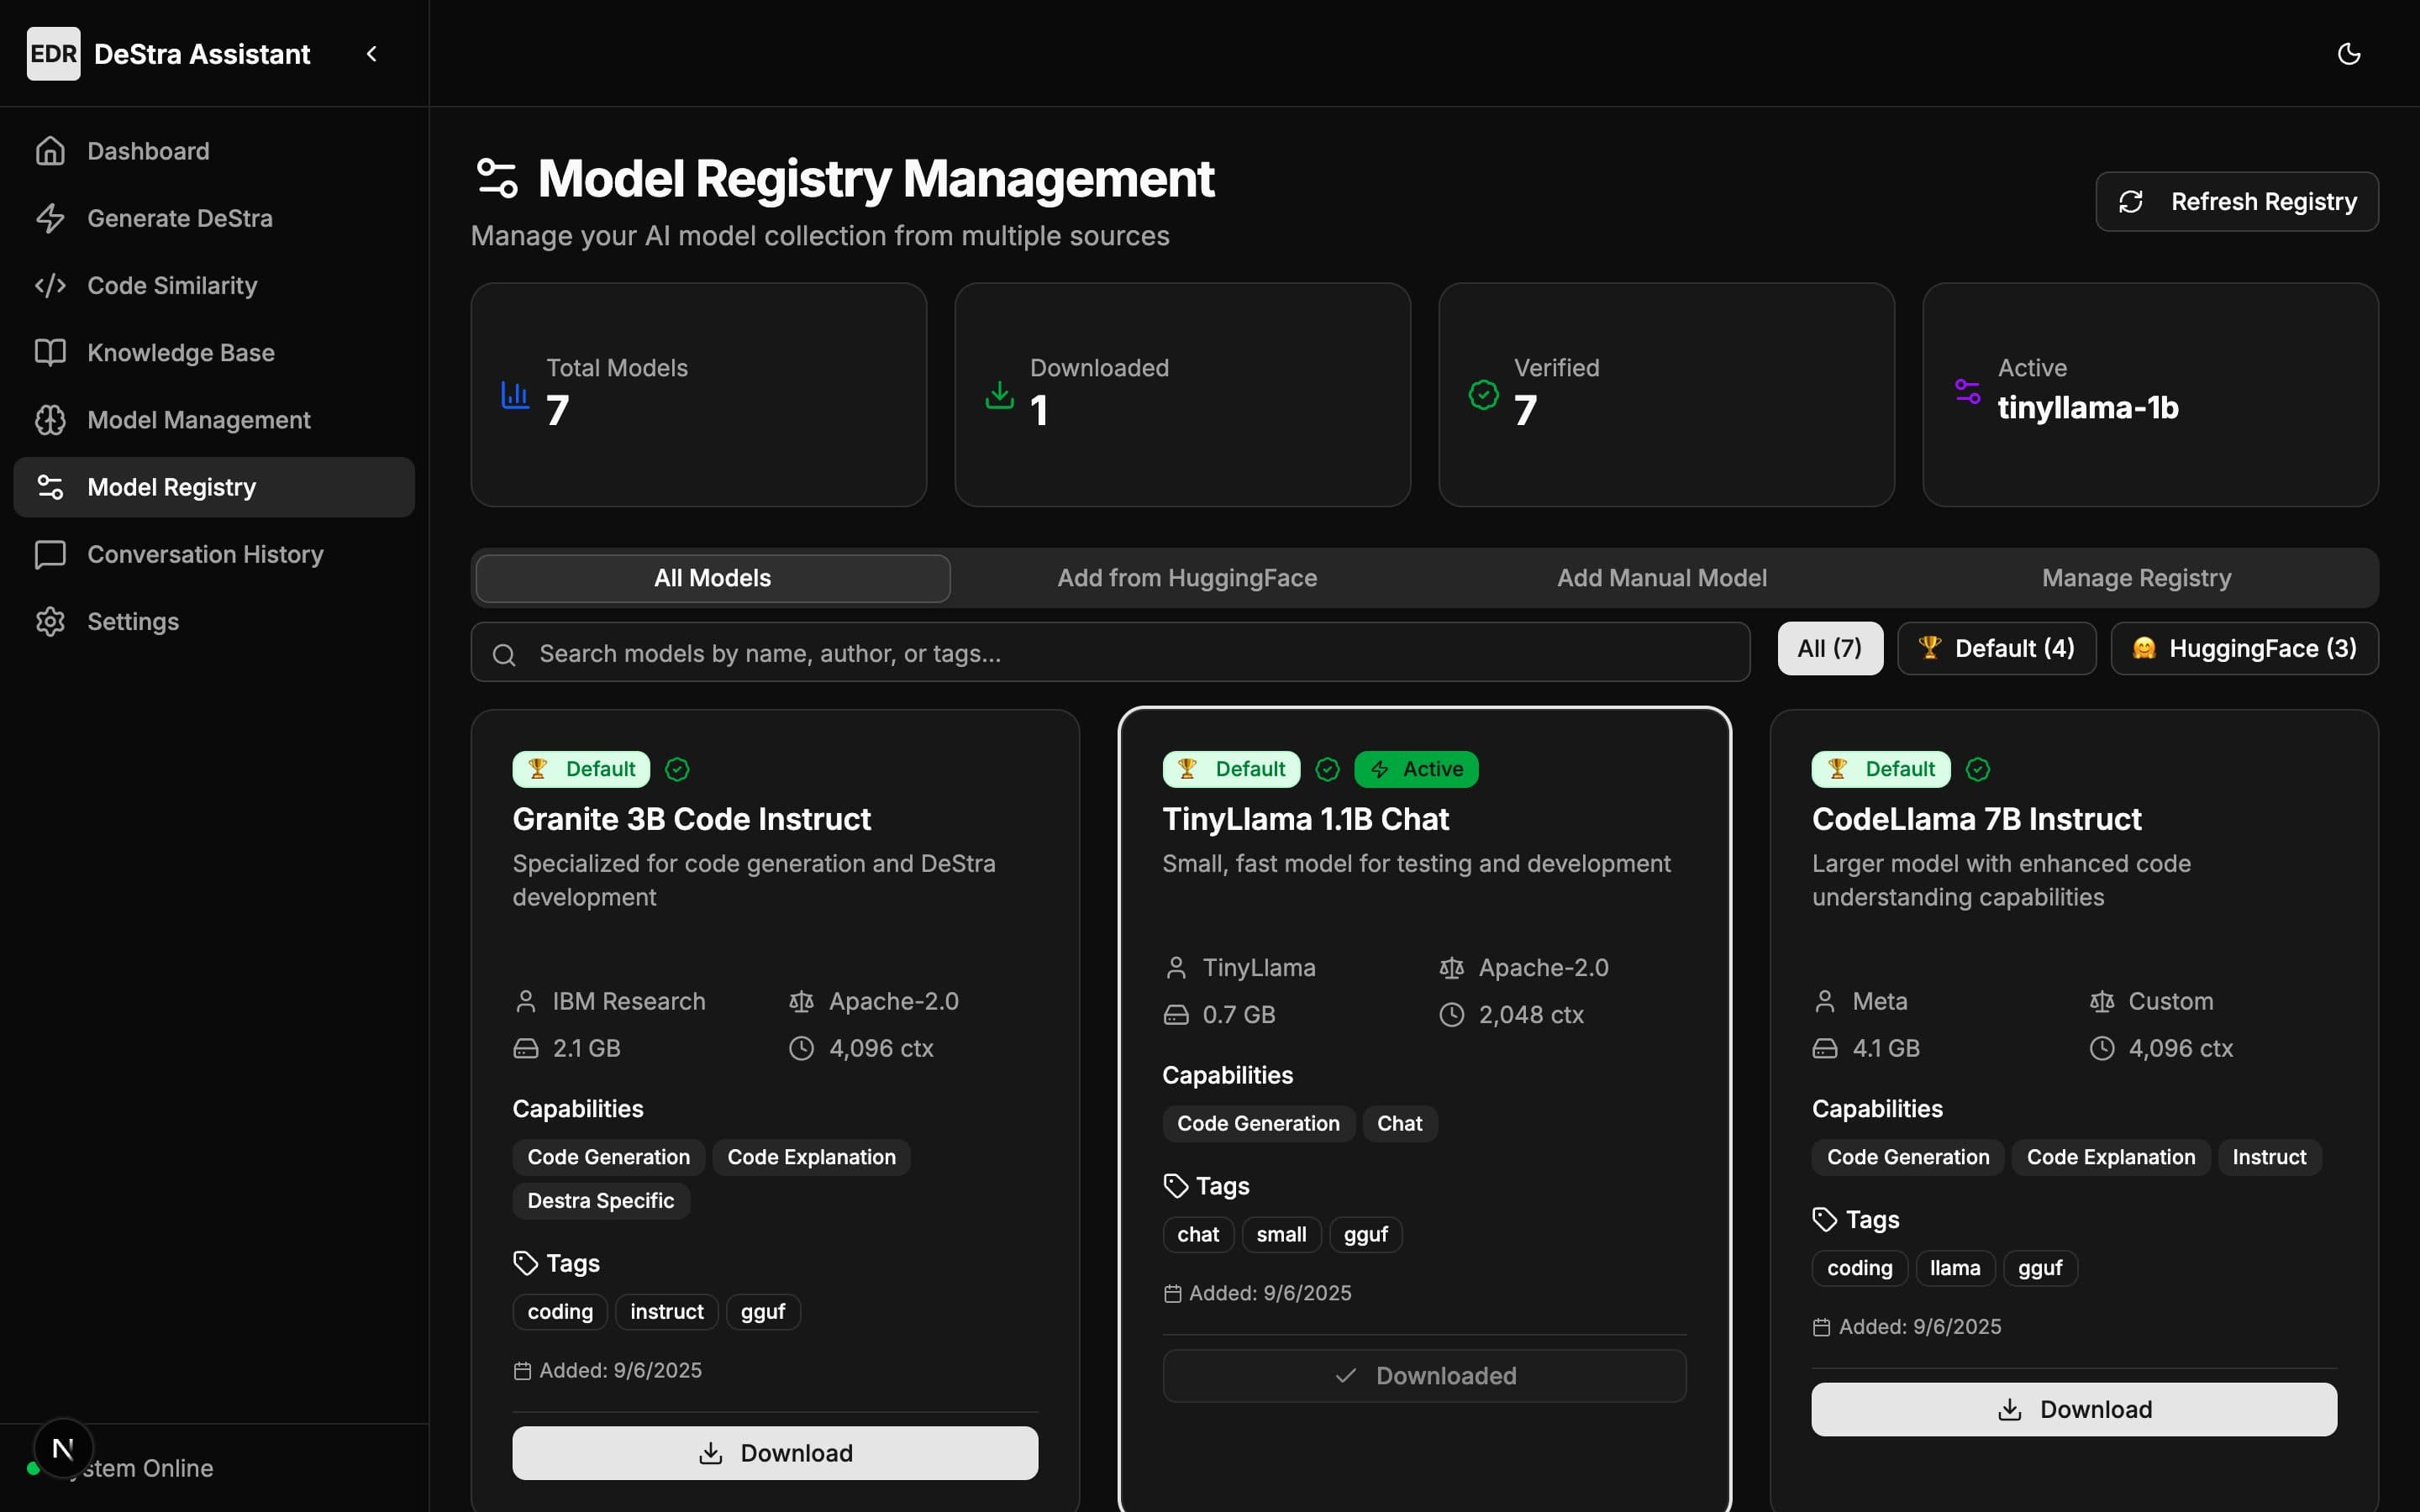Filter by All (7) models
The height and width of the screenshot is (1512, 2420).
1830,649
